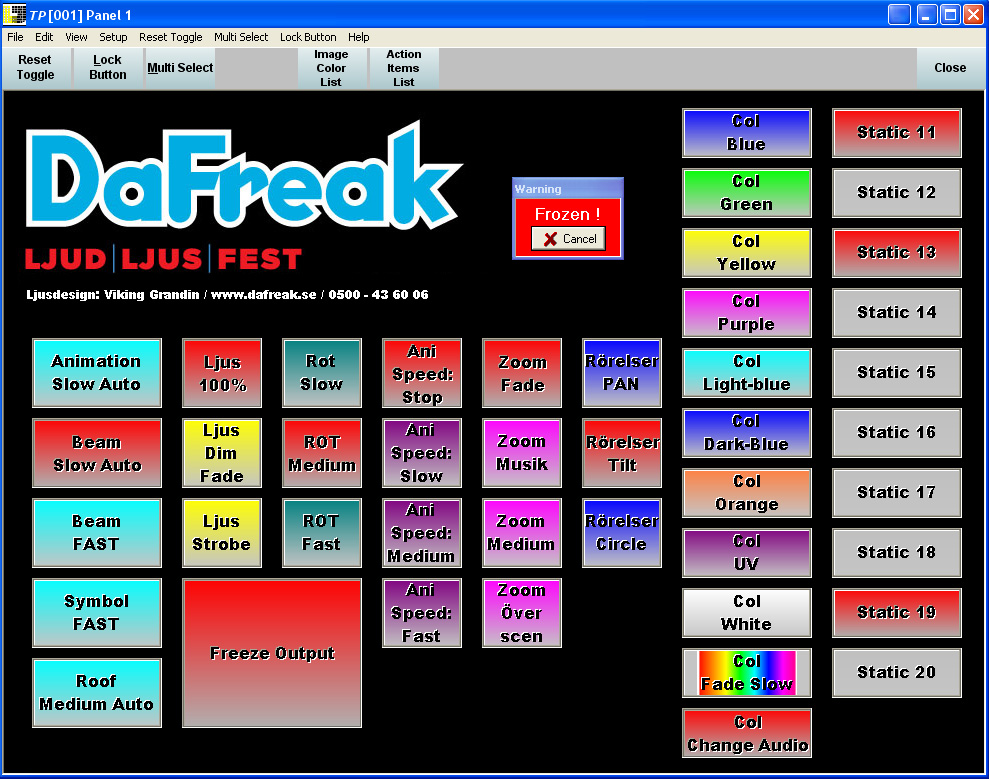Image resolution: width=989 pixels, height=779 pixels.
Task: Trigger Static 15 scene
Action: click(897, 373)
